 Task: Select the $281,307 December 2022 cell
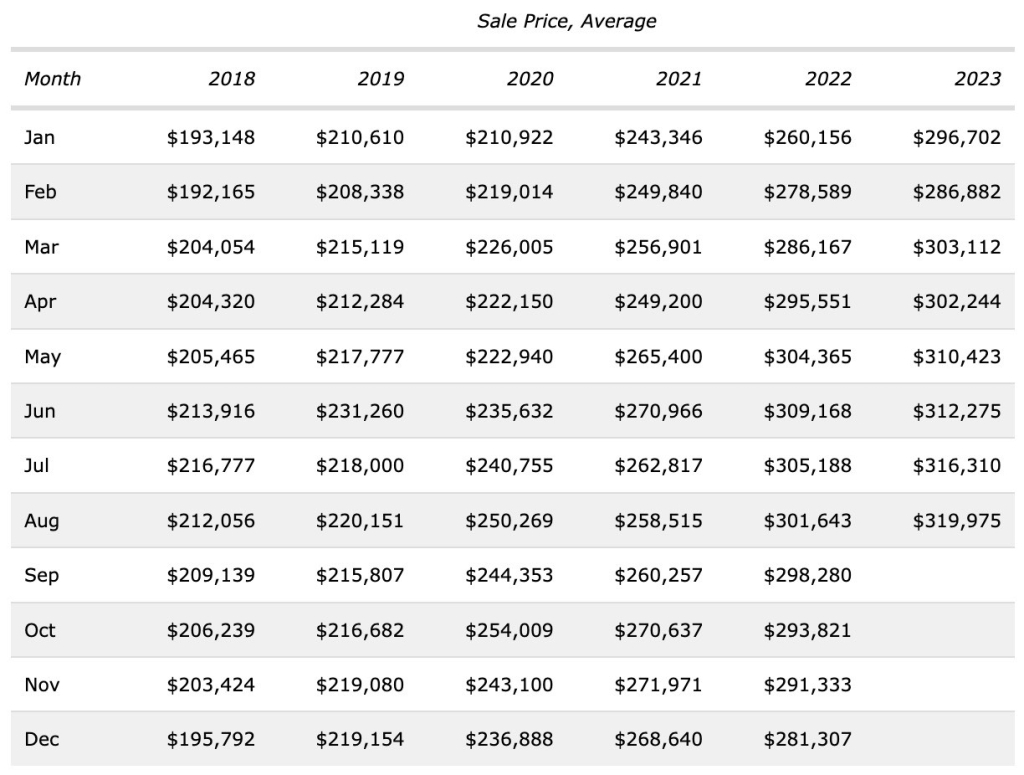pyautogui.click(x=808, y=740)
